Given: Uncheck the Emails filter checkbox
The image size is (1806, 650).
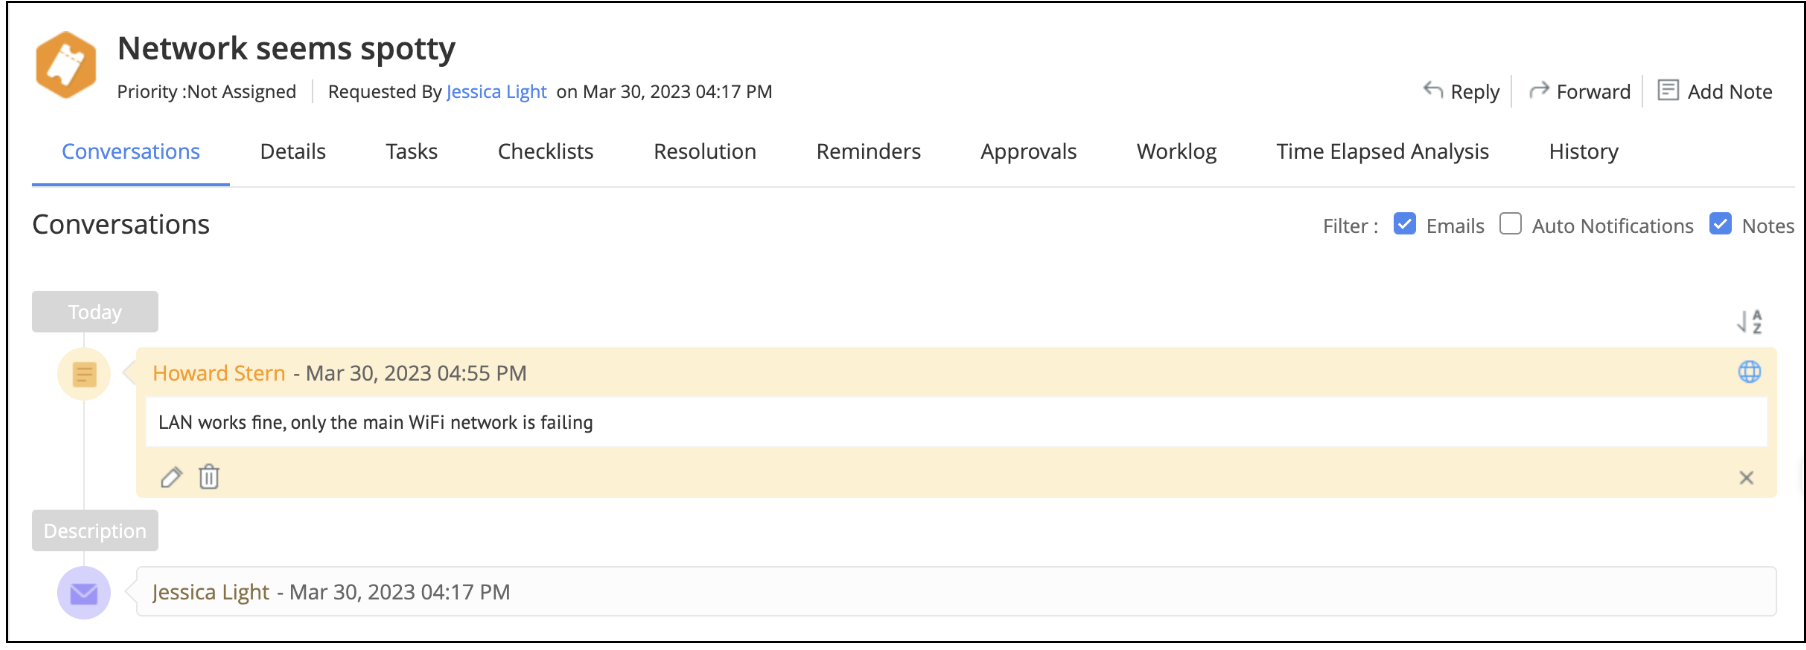Looking at the screenshot, I should (x=1405, y=224).
